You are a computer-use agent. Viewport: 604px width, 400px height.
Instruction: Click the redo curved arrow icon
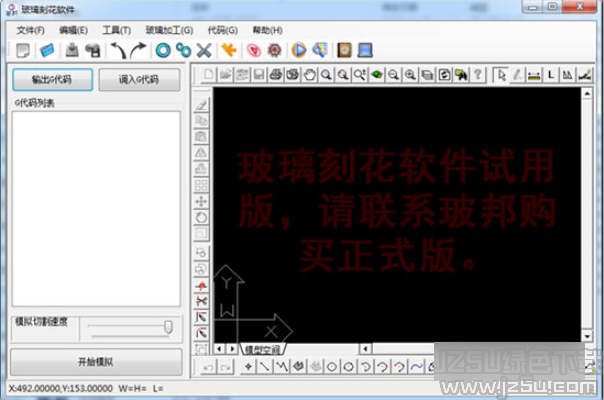point(138,50)
